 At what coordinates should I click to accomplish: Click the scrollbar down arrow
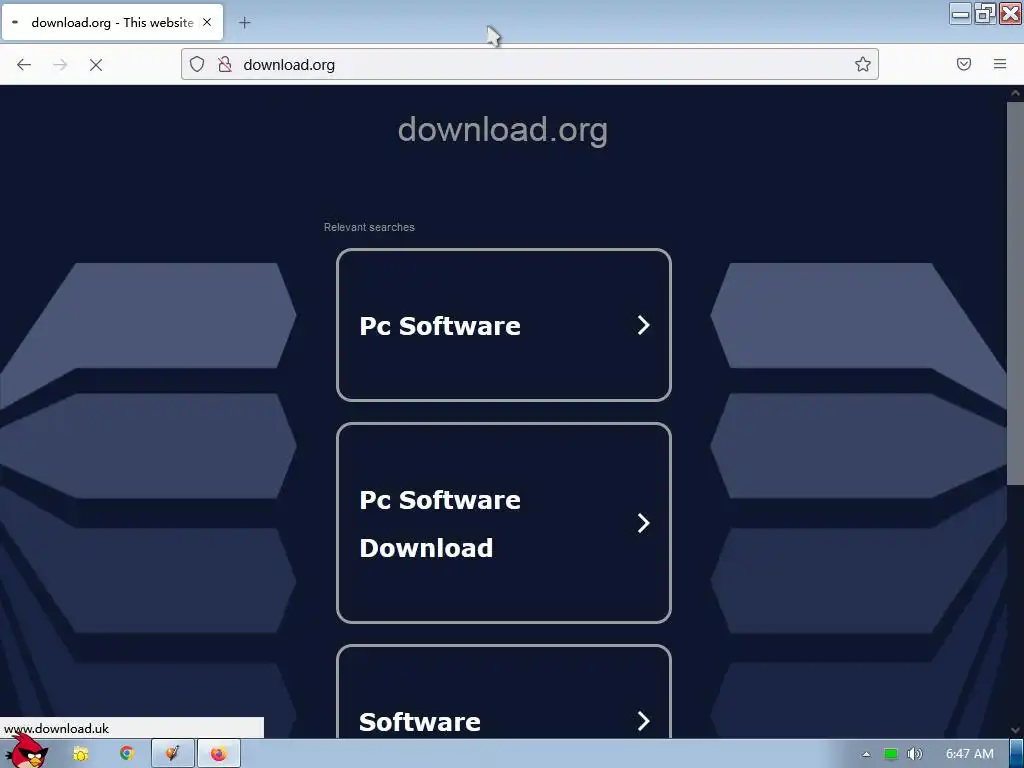tap(1015, 729)
